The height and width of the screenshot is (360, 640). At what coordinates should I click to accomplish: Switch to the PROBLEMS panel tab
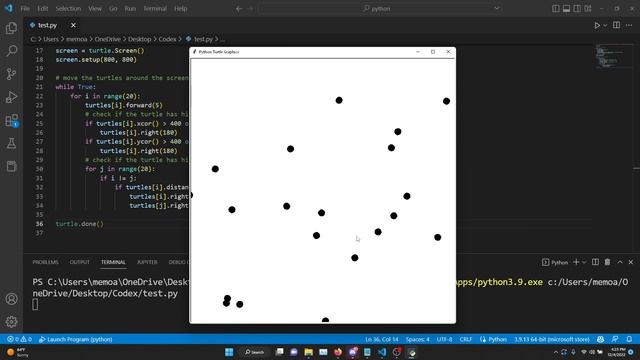coord(45,262)
